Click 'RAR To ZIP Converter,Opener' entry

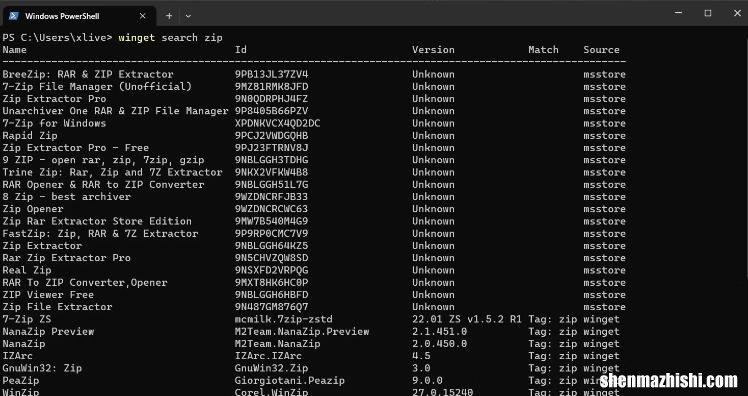84,282
